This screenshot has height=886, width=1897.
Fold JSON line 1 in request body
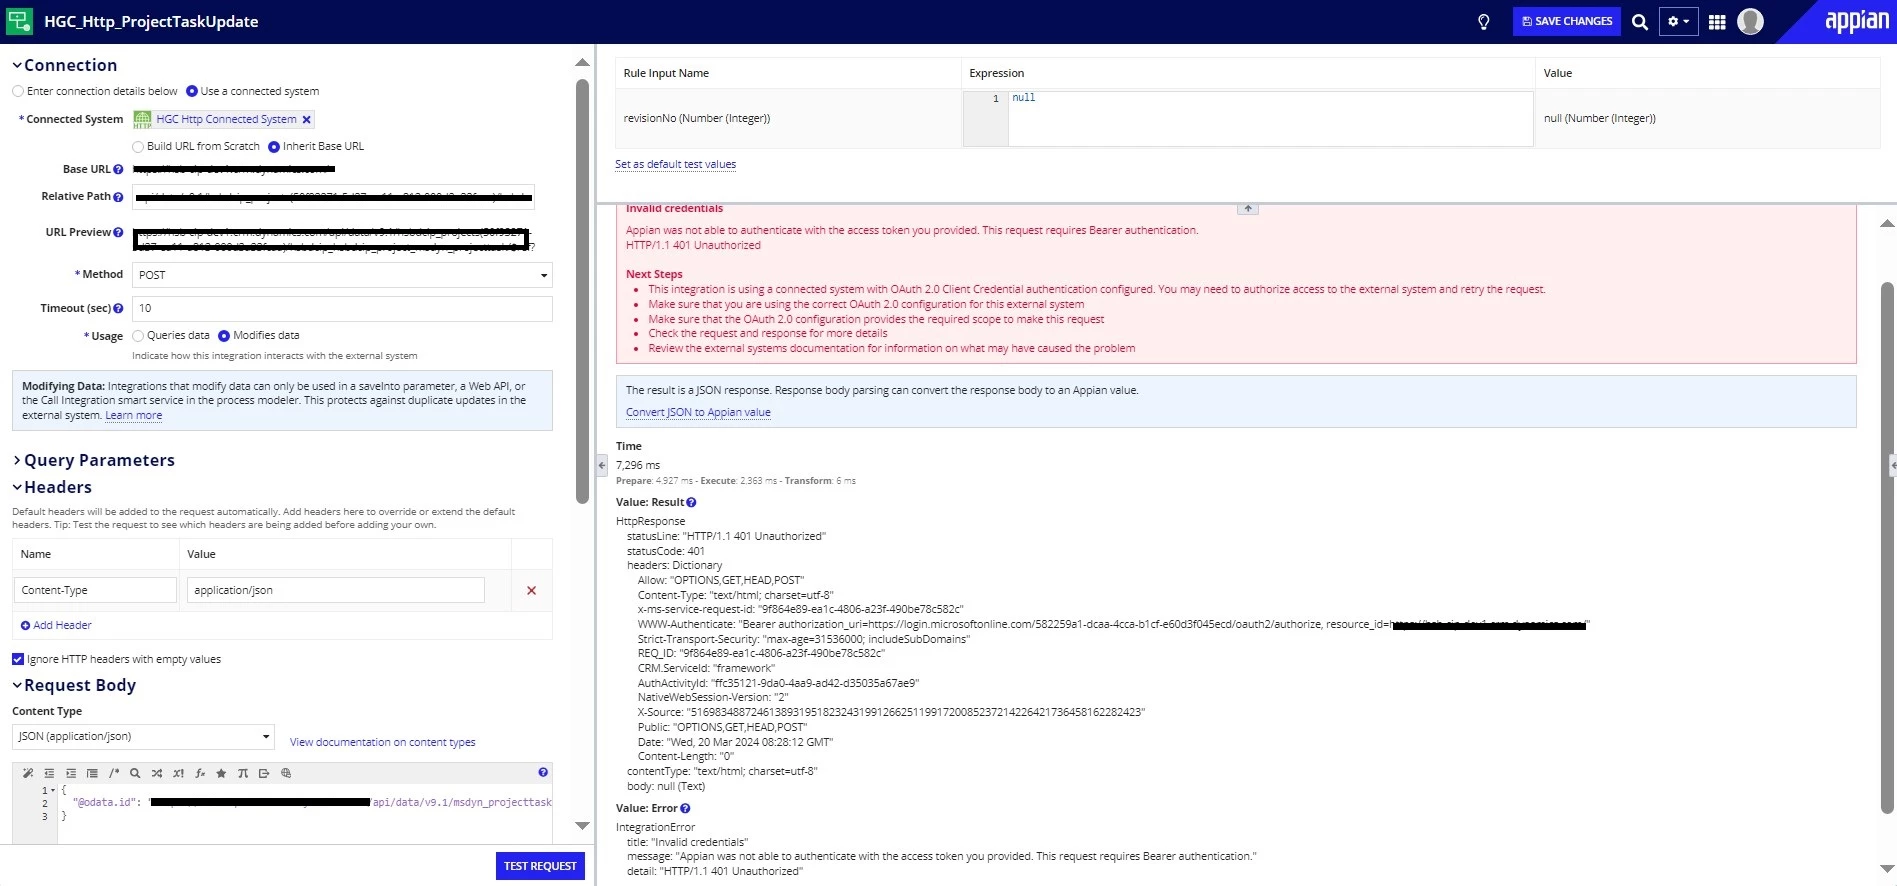tap(52, 791)
